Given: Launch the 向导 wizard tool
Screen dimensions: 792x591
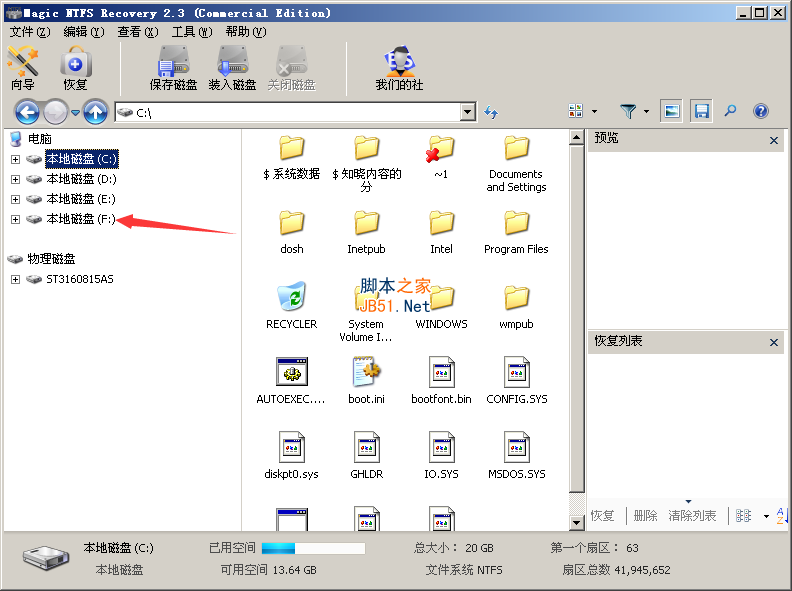Looking at the screenshot, I should 23,68.
